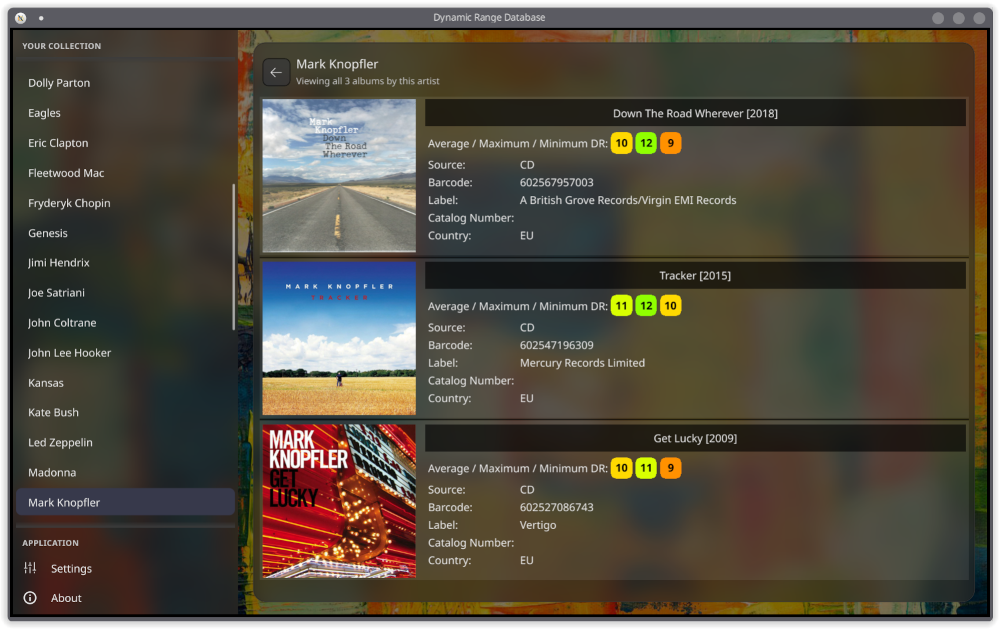
Task: Open the About label in sidebar
Action: tap(66, 598)
